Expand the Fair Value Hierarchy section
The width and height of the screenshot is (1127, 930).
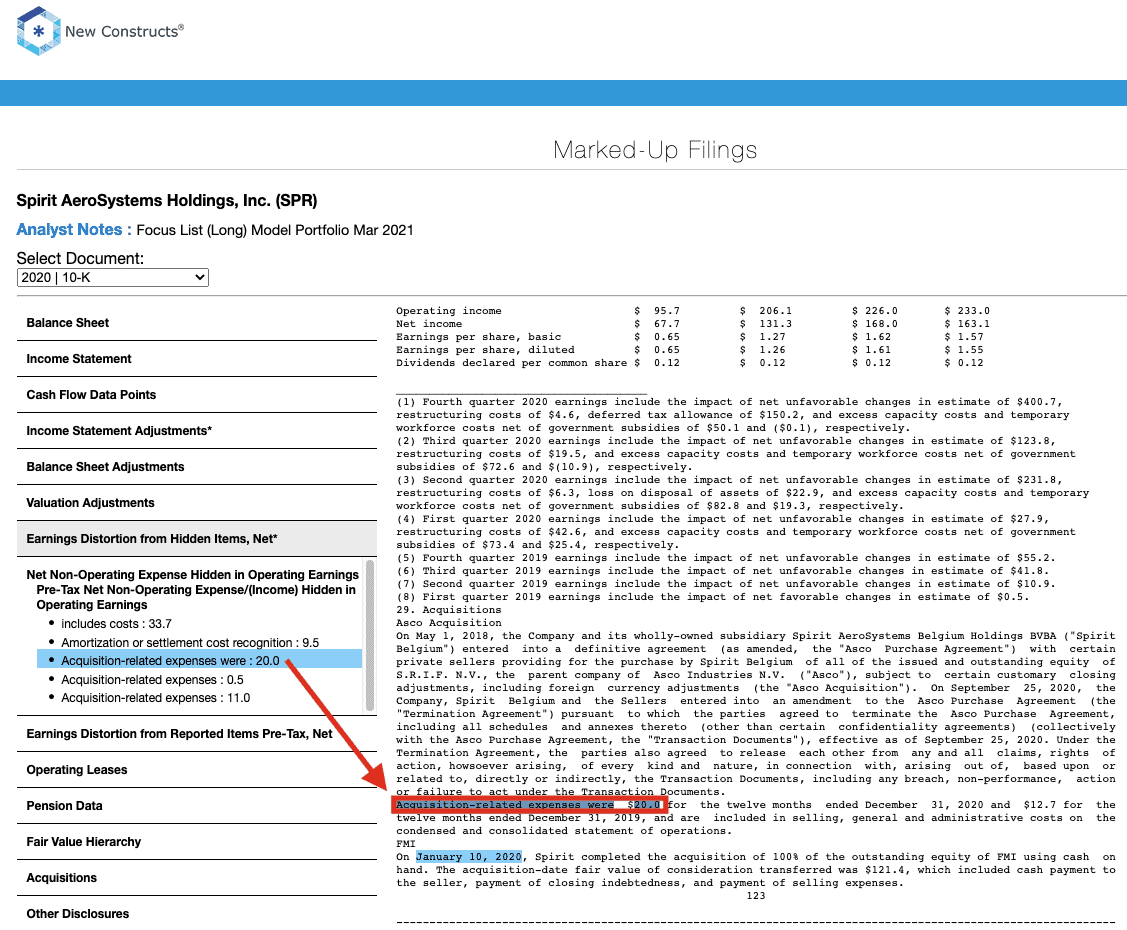click(196, 842)
